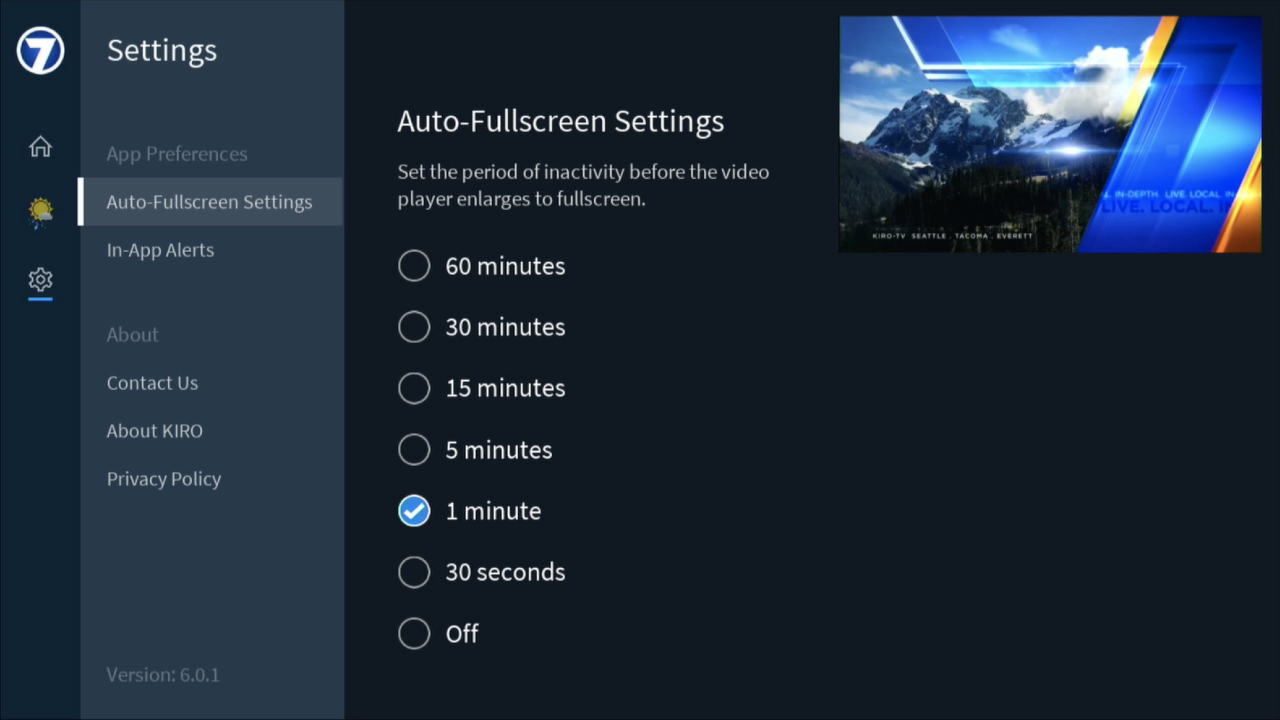Select the 60 minutes radio option
Screen dimensions: 1280x720
414,266
